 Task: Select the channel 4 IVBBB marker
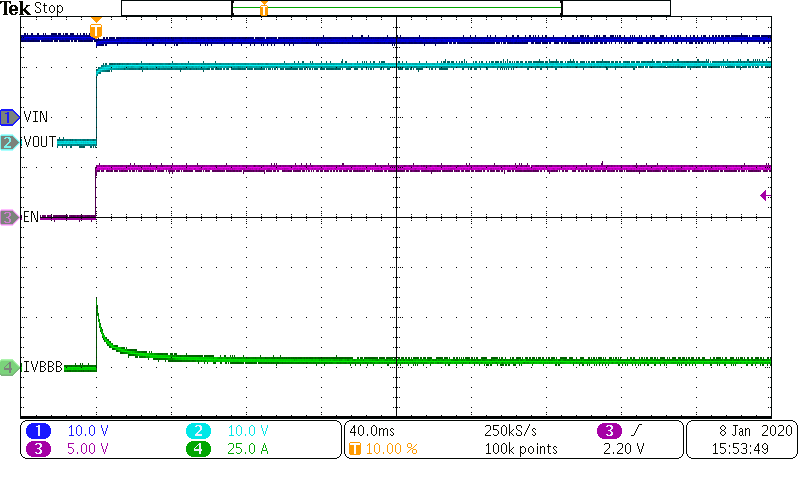tap(9, 368)
